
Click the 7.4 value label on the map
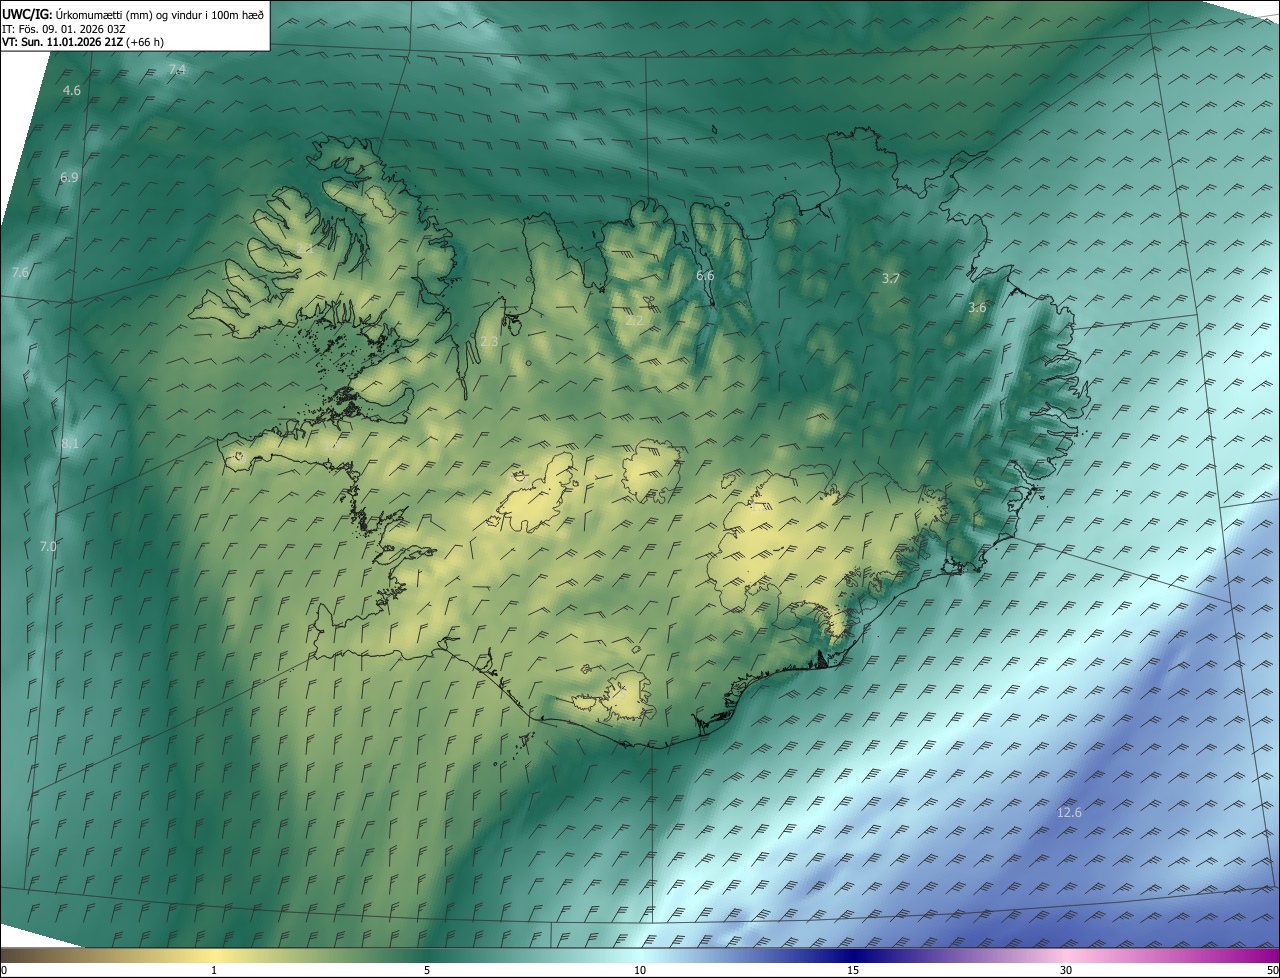click(177, 69)
